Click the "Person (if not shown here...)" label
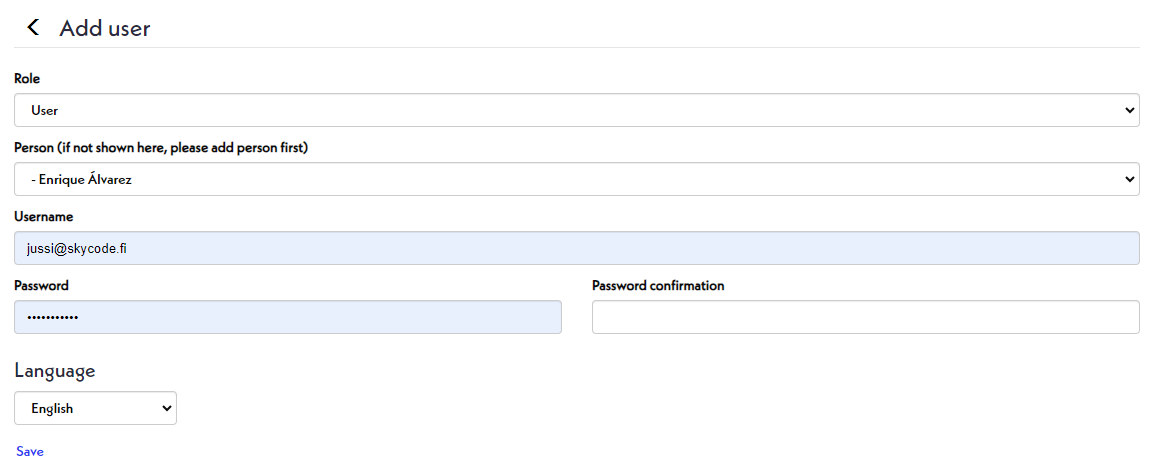The height and width of the screenshot is (471, 1155). point(161,148)
